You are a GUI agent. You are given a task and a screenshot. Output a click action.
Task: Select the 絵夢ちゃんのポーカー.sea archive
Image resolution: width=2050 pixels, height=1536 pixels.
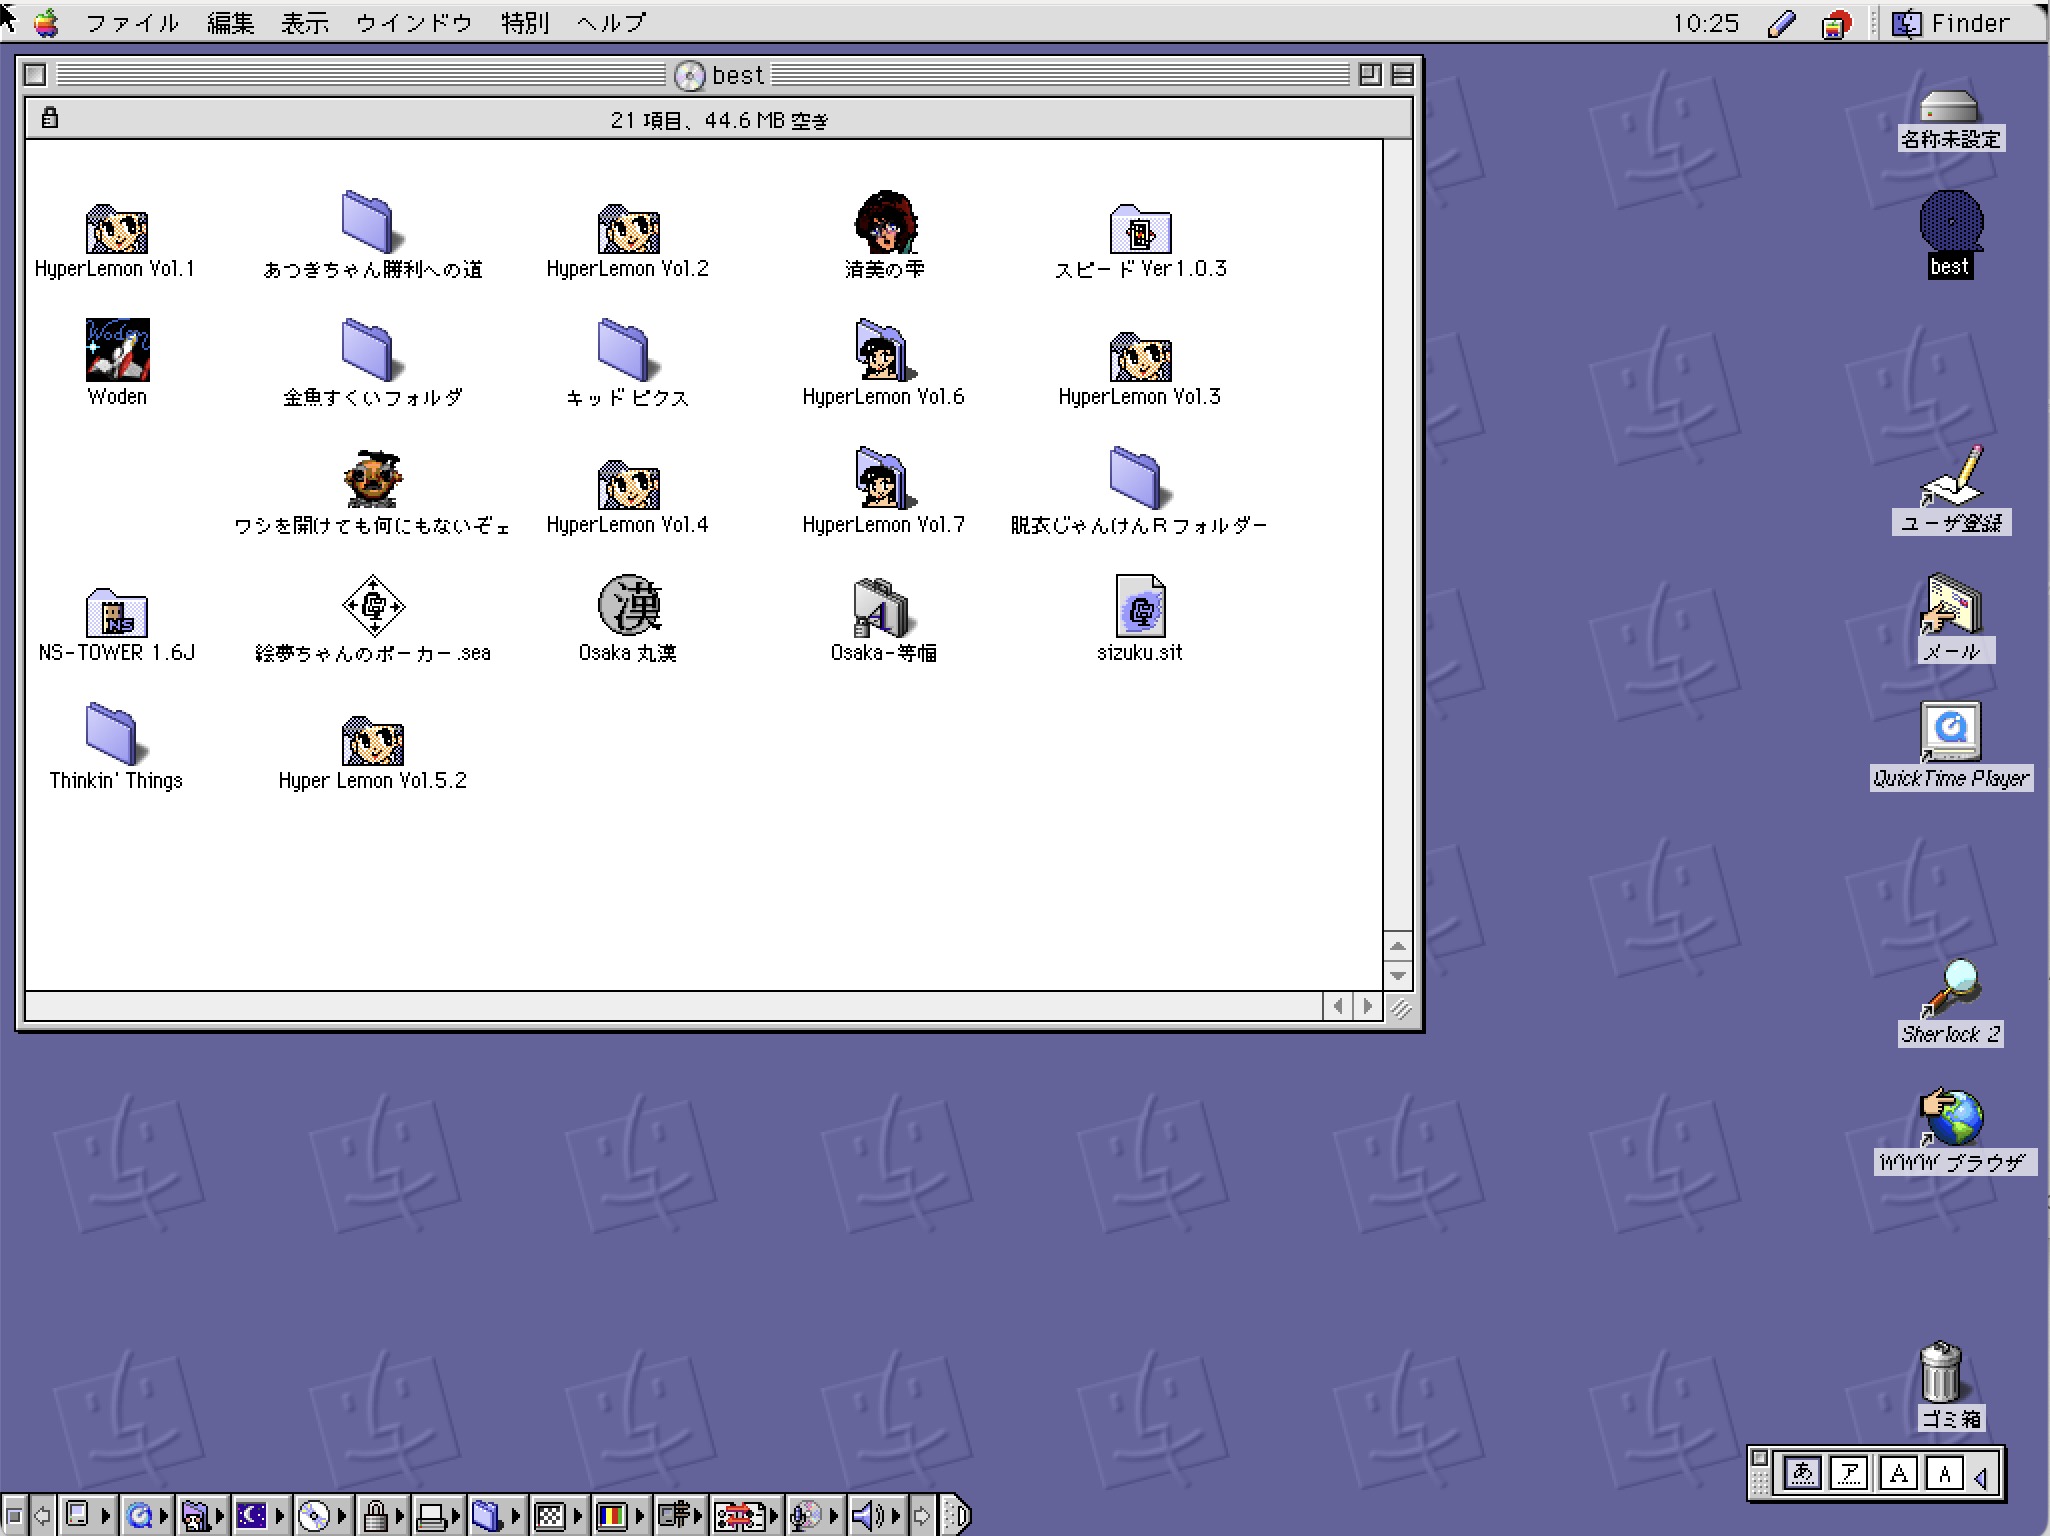[372, 606]
